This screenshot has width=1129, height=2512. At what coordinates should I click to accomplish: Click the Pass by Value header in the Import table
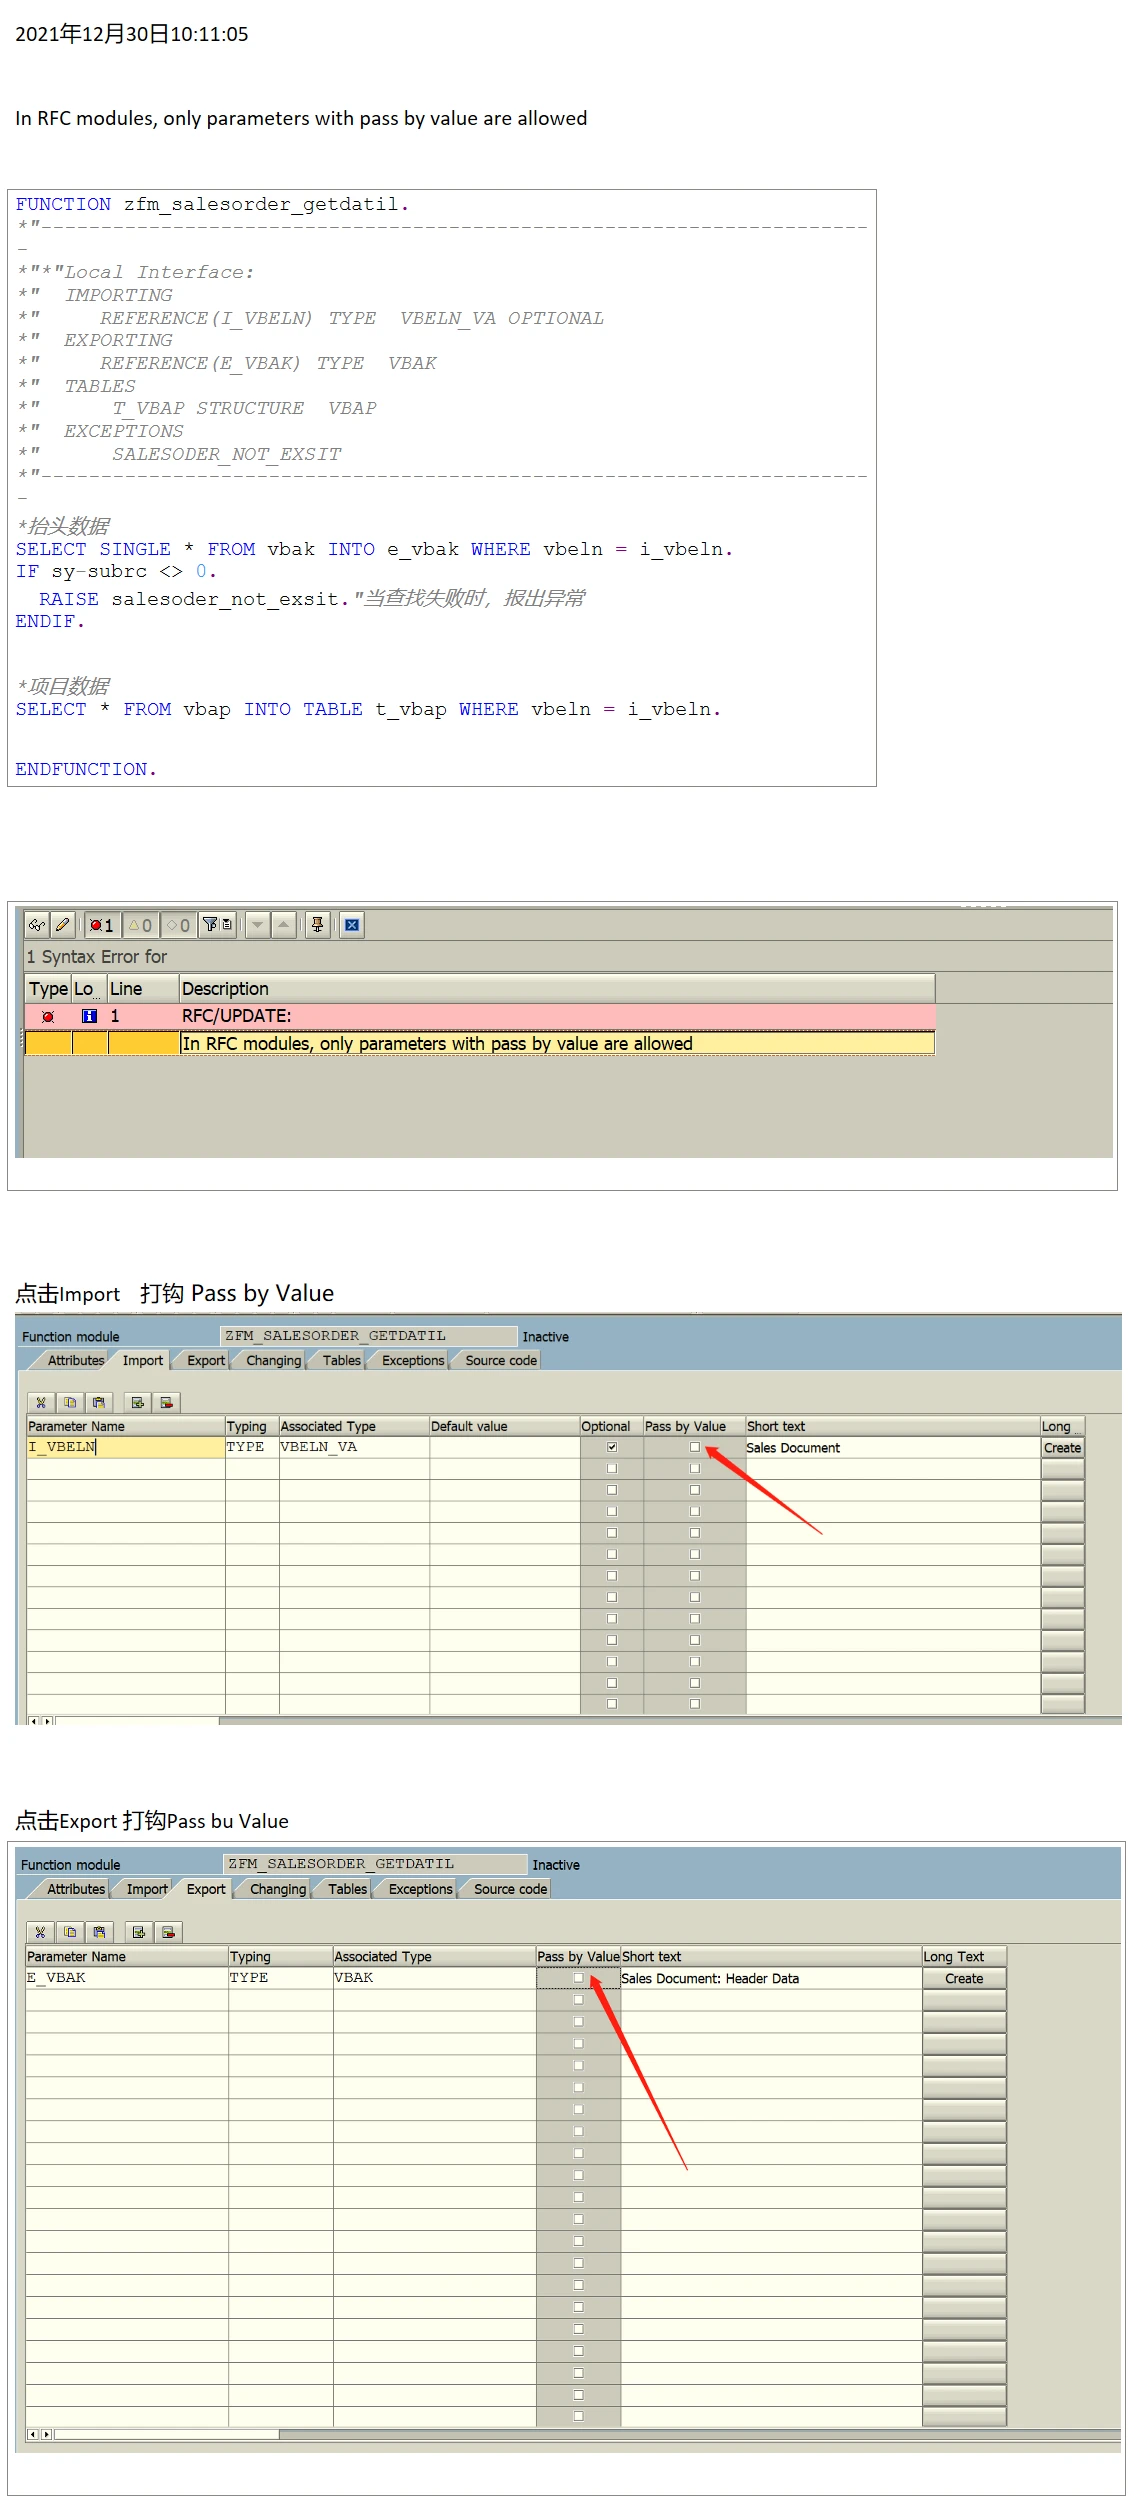(694, 1426)
